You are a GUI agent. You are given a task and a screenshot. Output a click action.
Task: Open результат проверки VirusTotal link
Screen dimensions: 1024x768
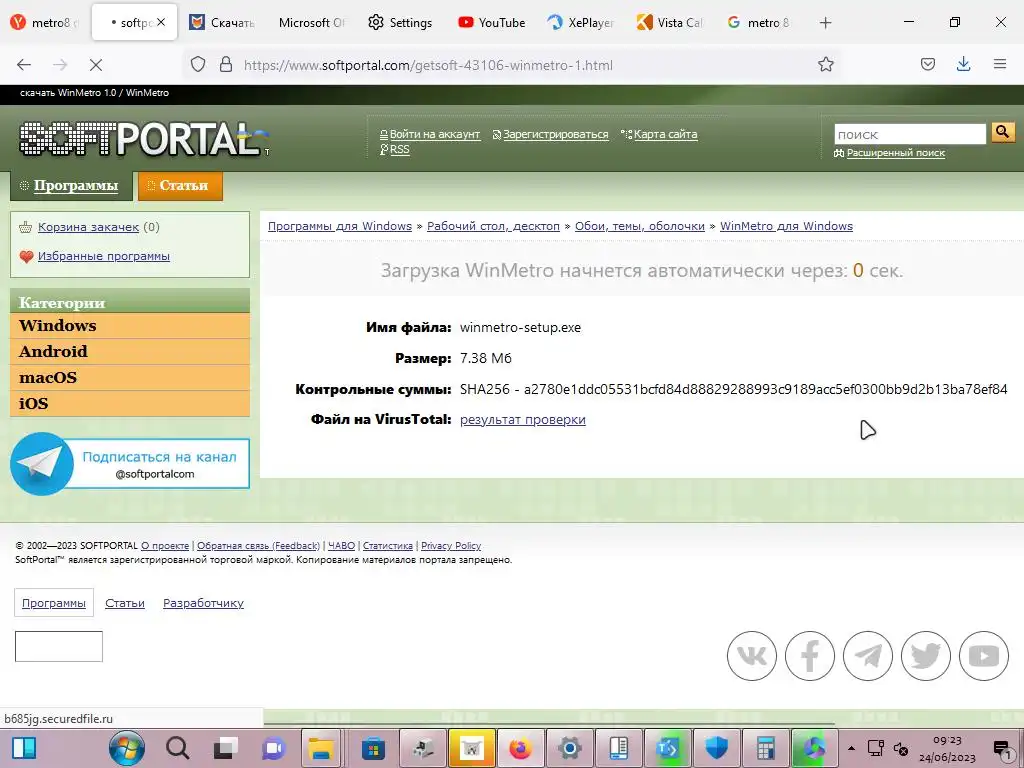coord(522,419)
